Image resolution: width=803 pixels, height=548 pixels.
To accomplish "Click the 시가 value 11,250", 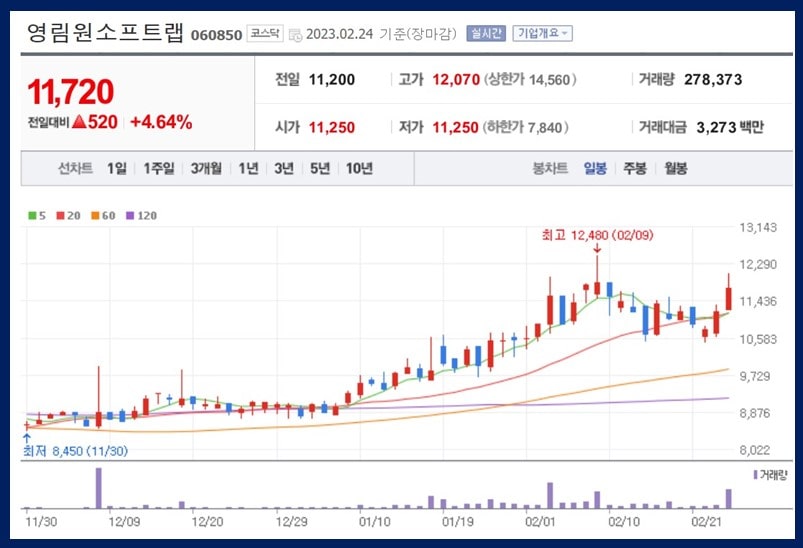I will click(x=332, y=127).
